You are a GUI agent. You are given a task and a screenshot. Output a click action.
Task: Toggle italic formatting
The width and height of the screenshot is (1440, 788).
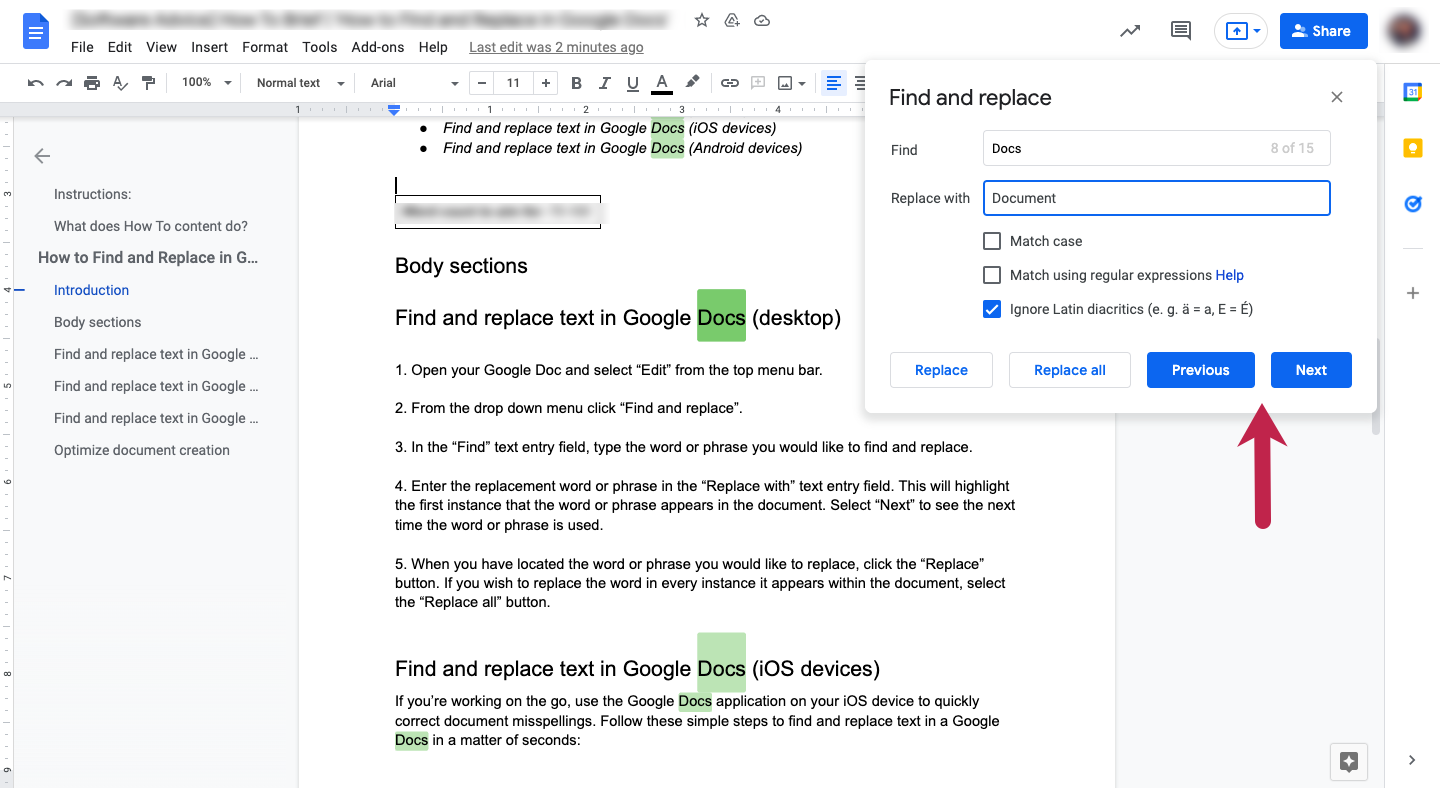[604, 83]
